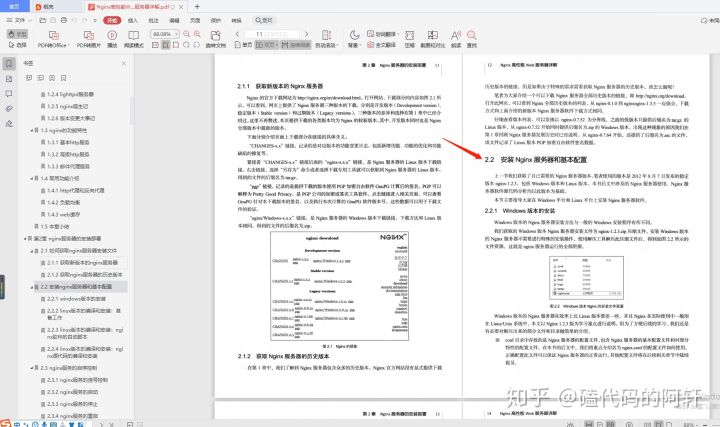The image size is (720, 427).
Task: Select the 插入 ribbon tab
Action: click(133, 20)
